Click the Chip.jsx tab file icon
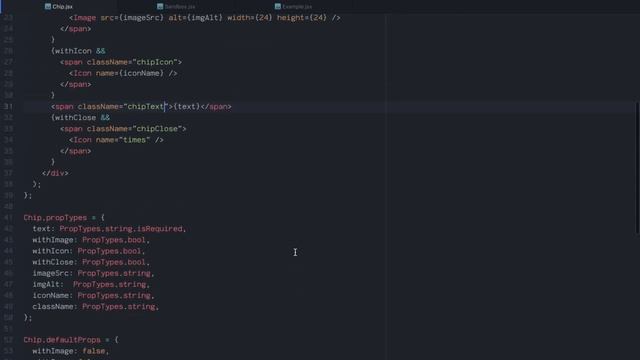The width and height of the screenshot is (640, 360). [x=48, y=7]
